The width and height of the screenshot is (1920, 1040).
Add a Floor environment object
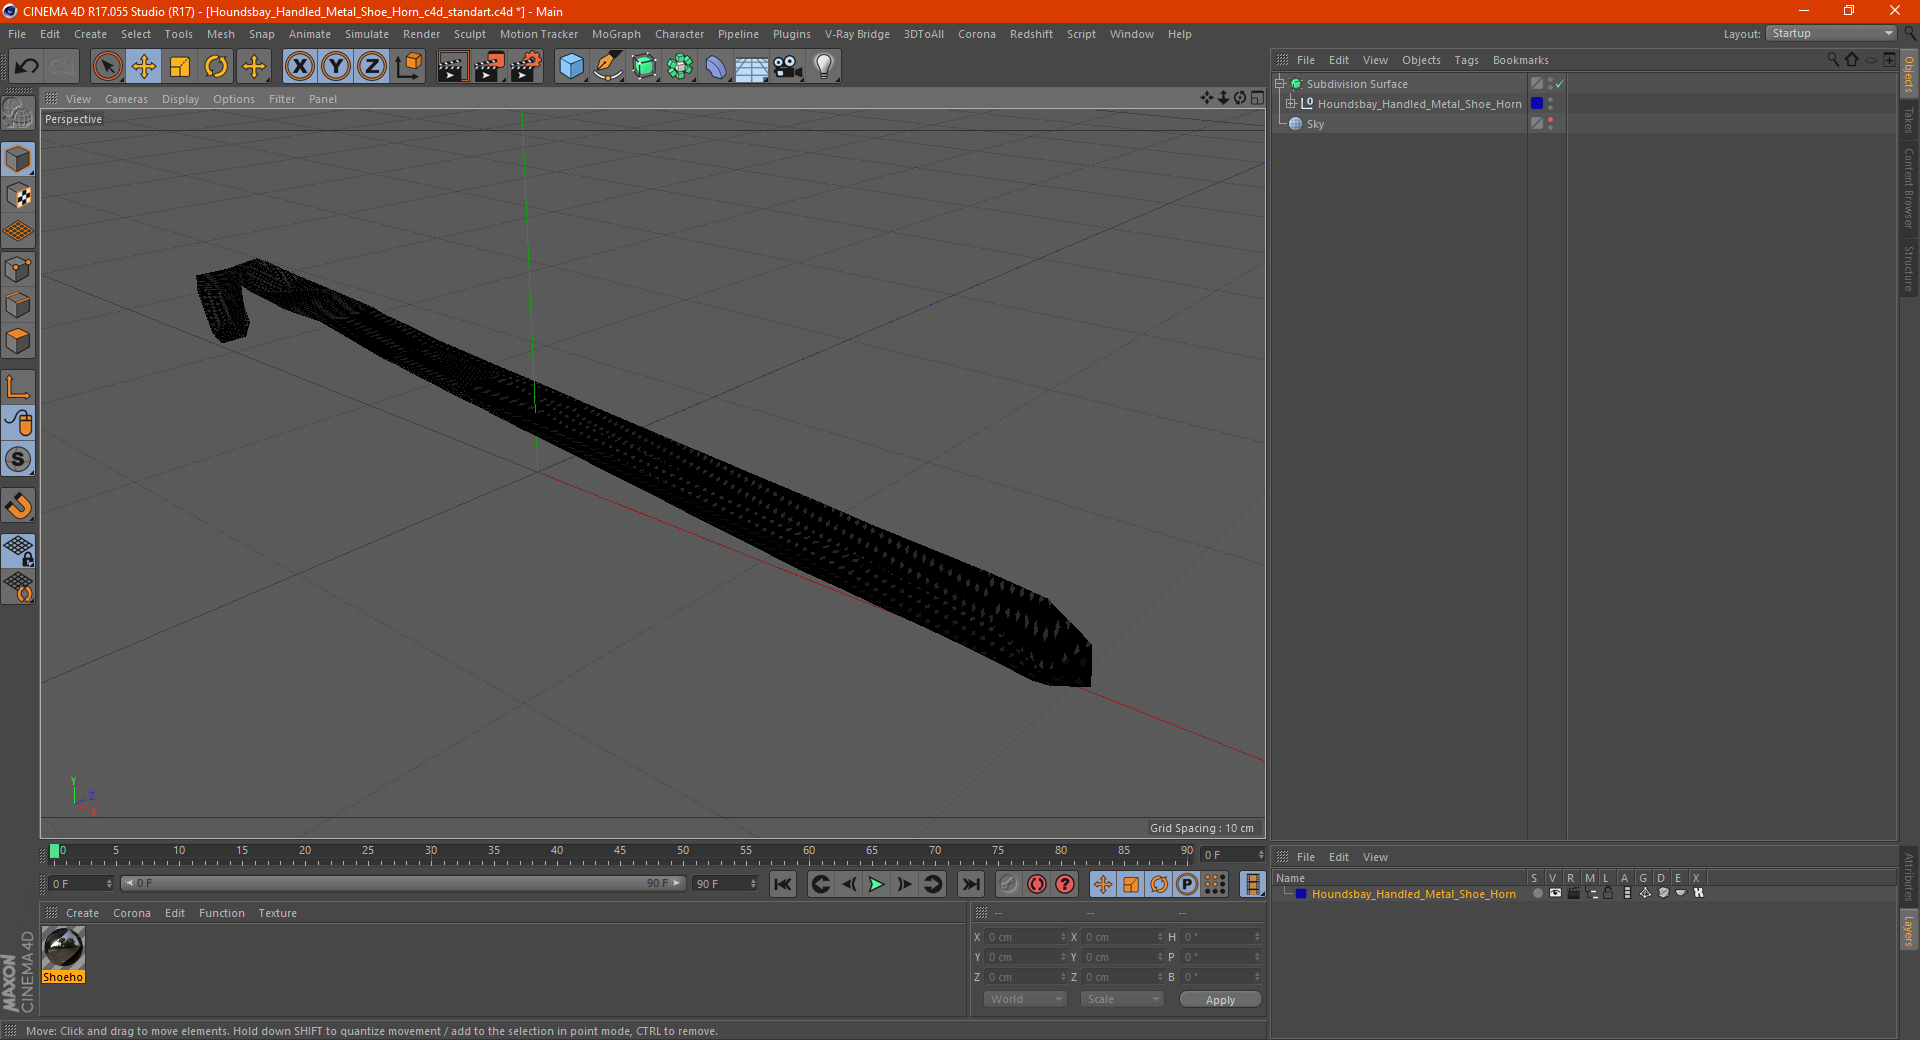click(752, 67)
